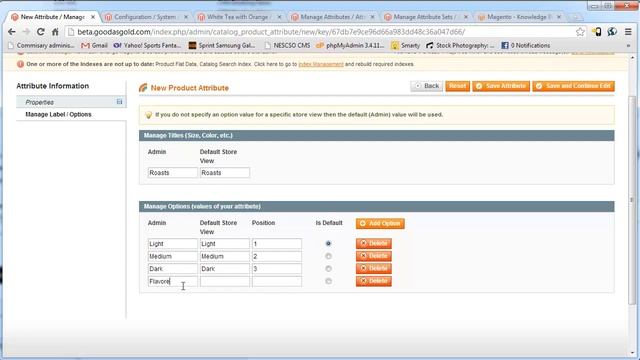Show more bookmarks with the overflow chevron
This screenshot has width=640, height=360.
pyautogui.click(x=628, y=45)
